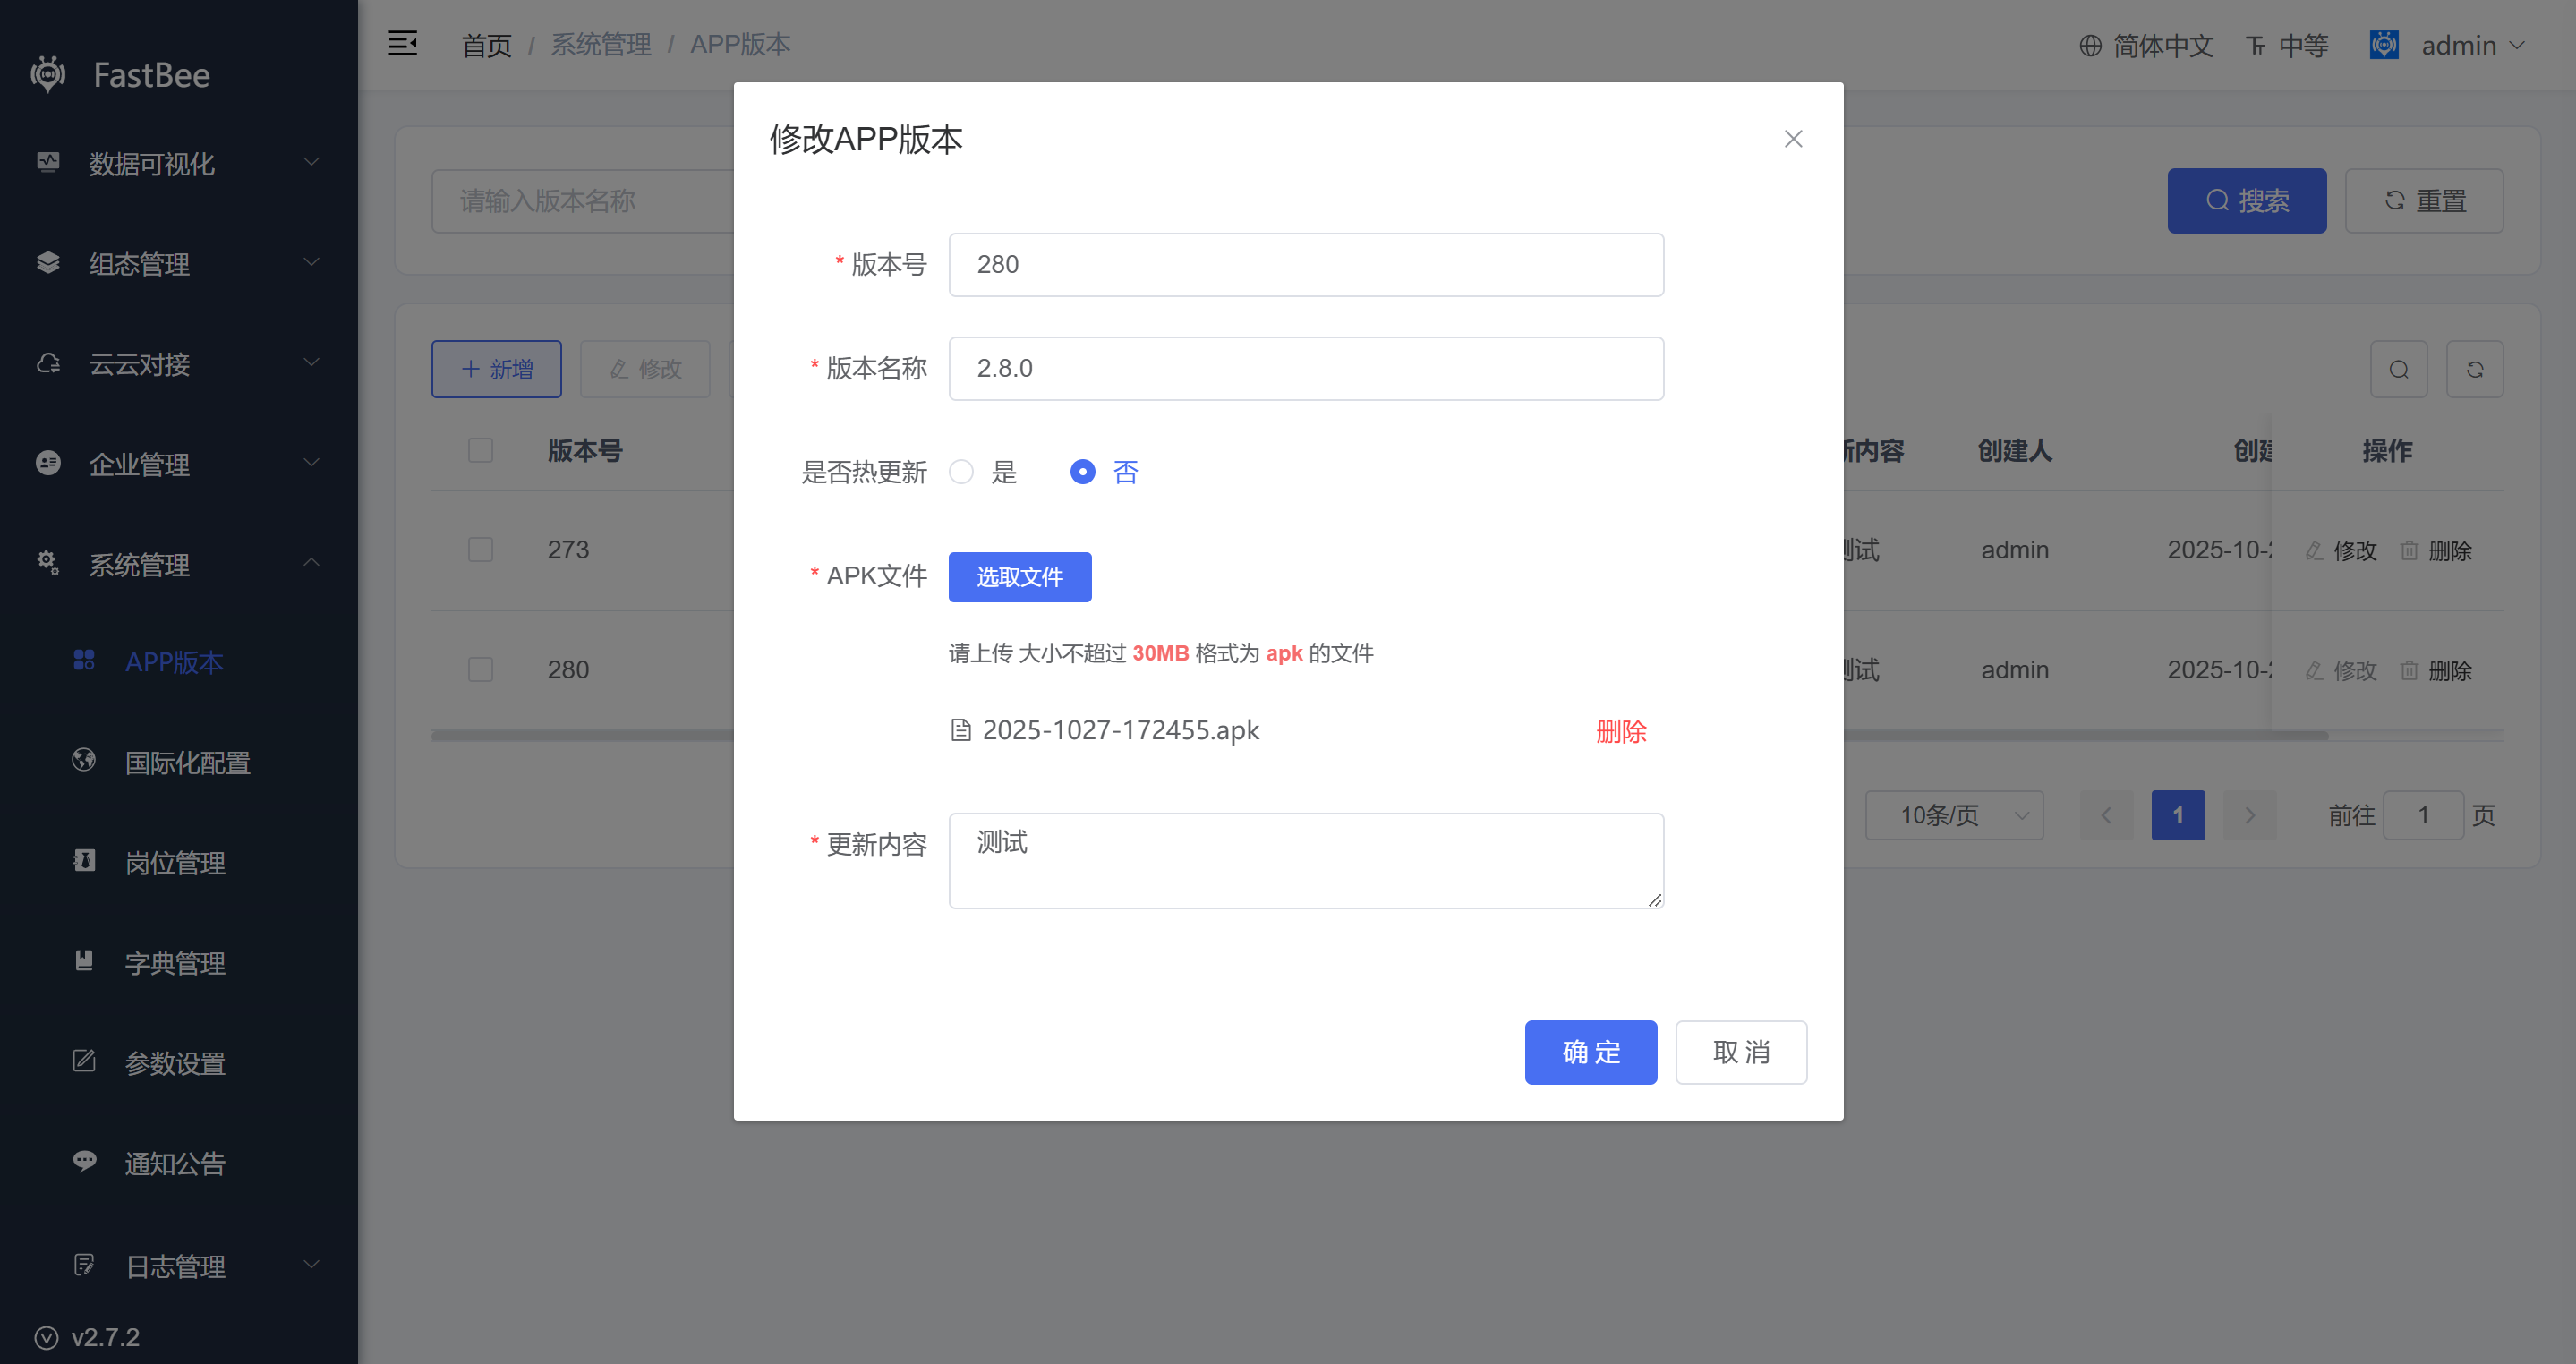Click the 版本名称 input field
2576x1364 pixels.
1305,369
